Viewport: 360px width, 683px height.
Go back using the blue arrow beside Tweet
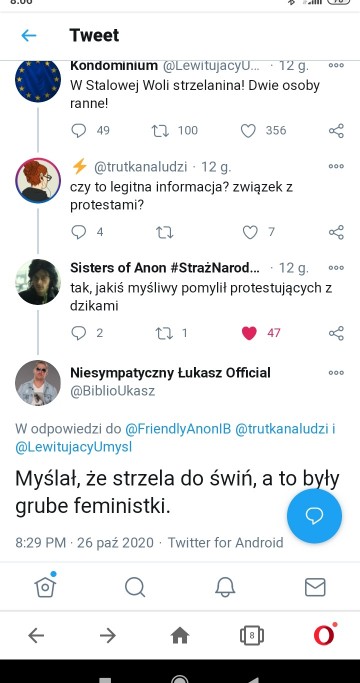click(x=29, y=35)
